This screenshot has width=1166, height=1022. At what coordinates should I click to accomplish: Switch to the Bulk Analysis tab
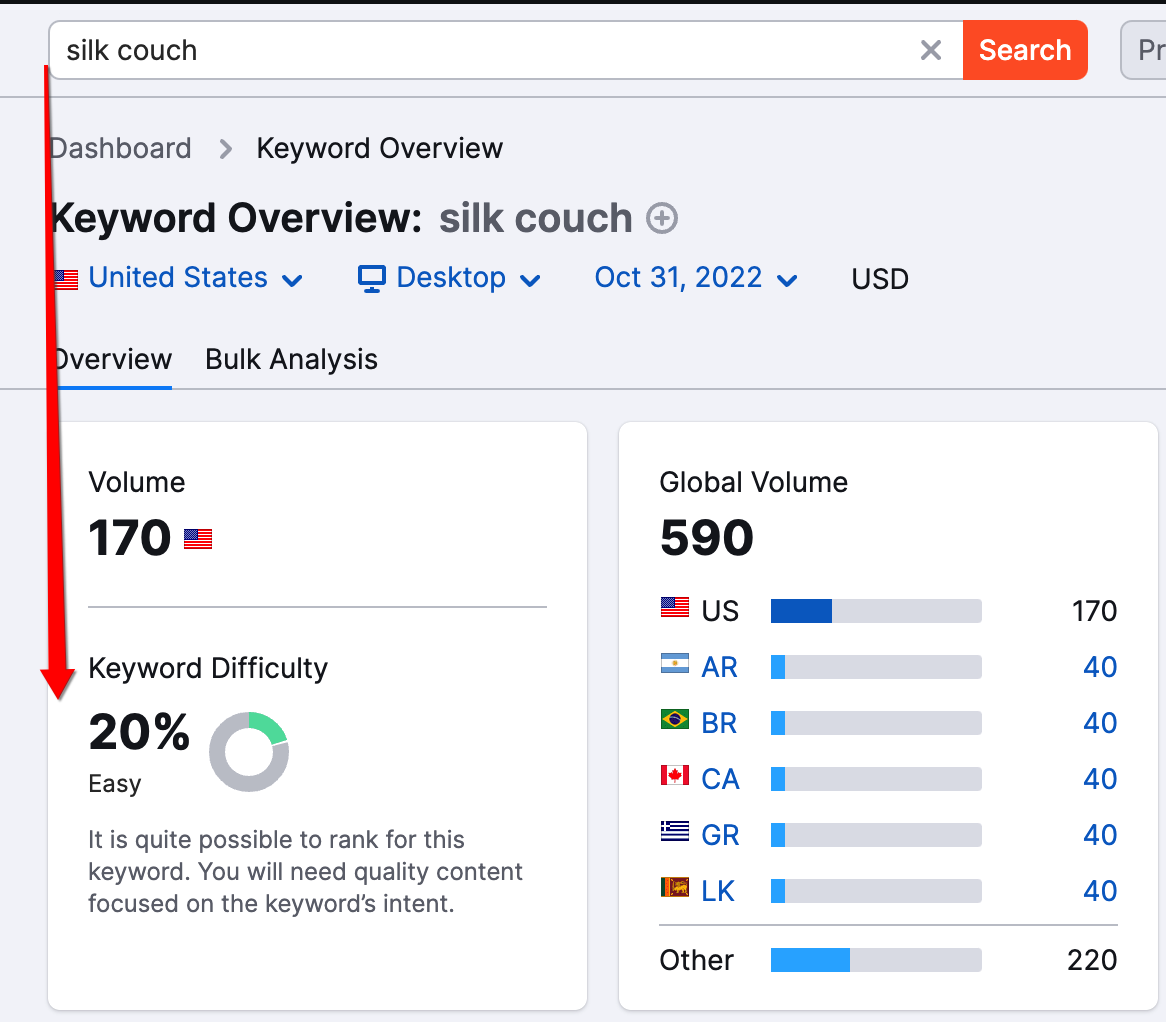(x=291, y=360)
